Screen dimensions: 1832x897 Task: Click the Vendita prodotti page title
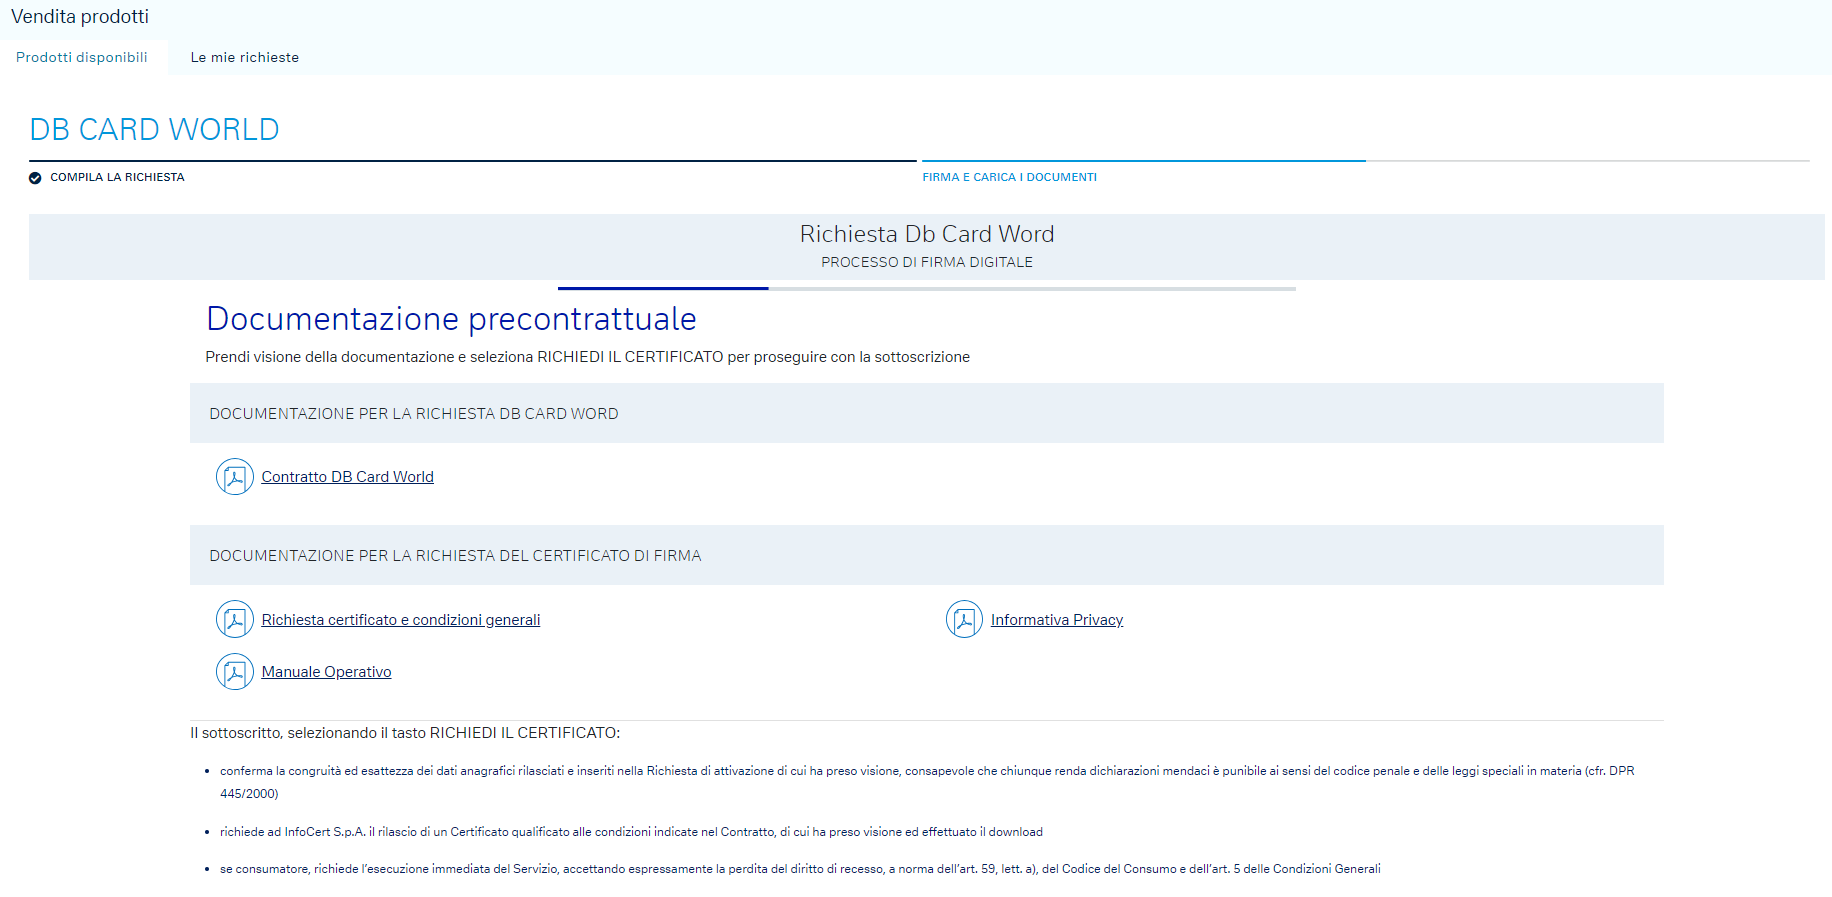tap(80, 16)
